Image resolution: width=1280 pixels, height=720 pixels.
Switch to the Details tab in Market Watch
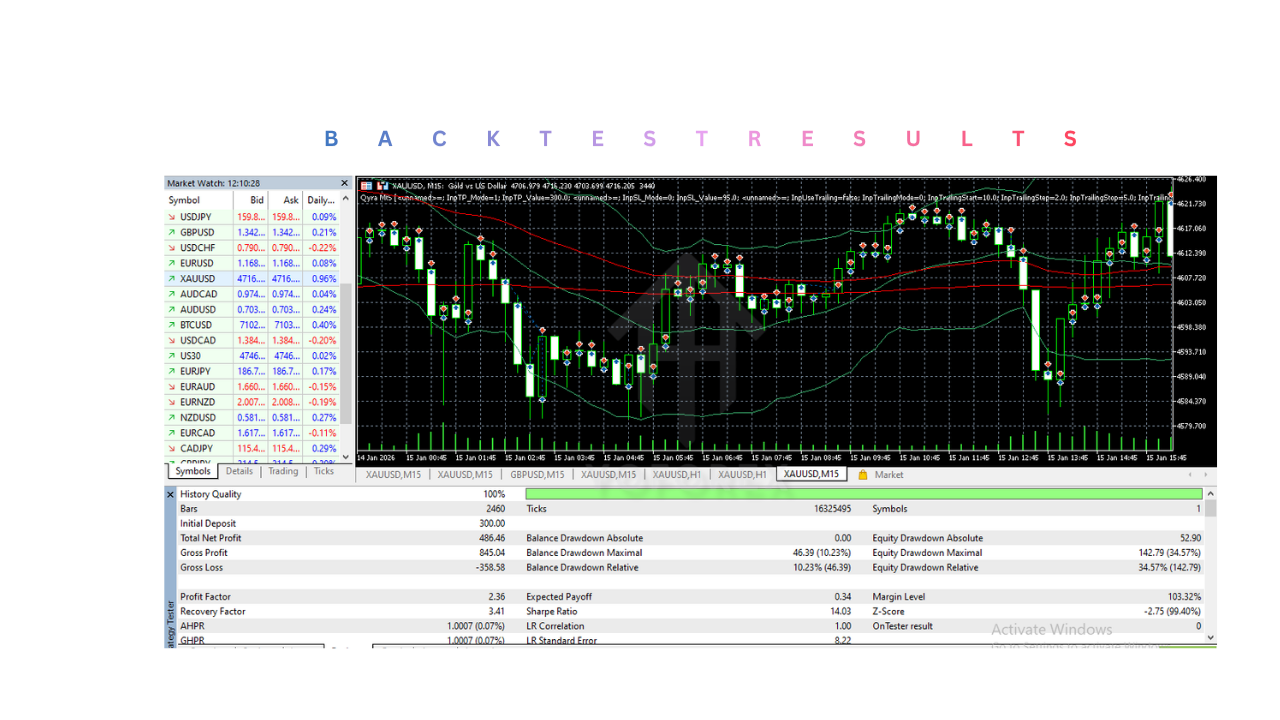pos(239,471)
